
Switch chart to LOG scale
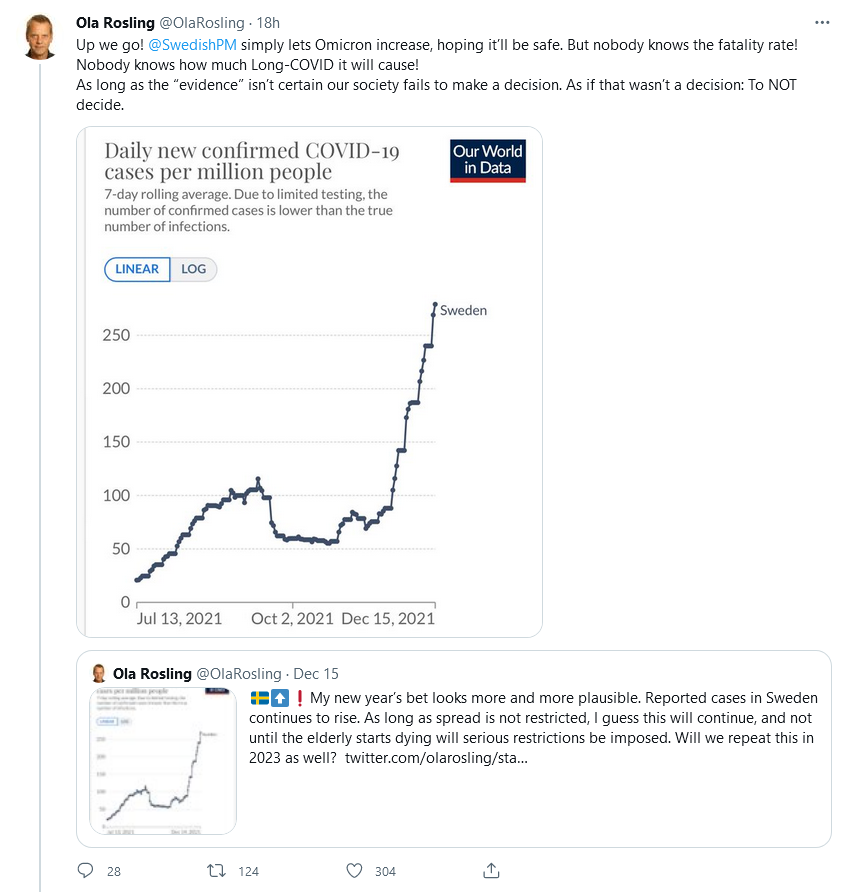pyautogui.click(x=194, y=269)
